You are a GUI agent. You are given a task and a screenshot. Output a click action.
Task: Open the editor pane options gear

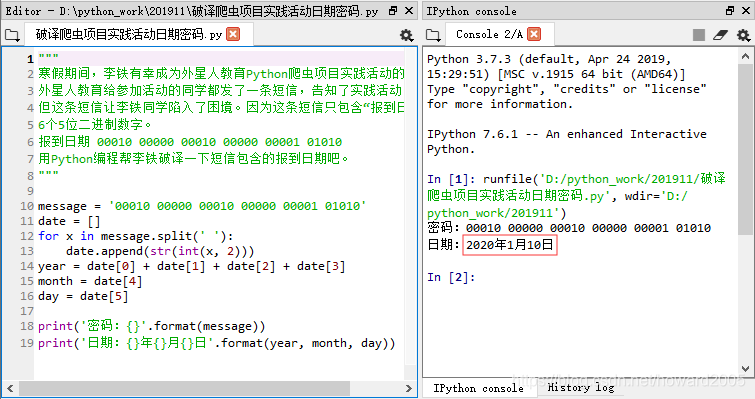tap(407, 35)
